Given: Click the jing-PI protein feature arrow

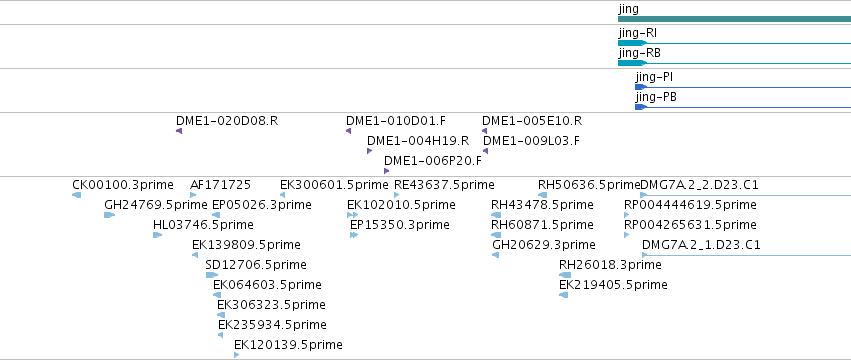Looking at the screenshot, I should point(743,87).
